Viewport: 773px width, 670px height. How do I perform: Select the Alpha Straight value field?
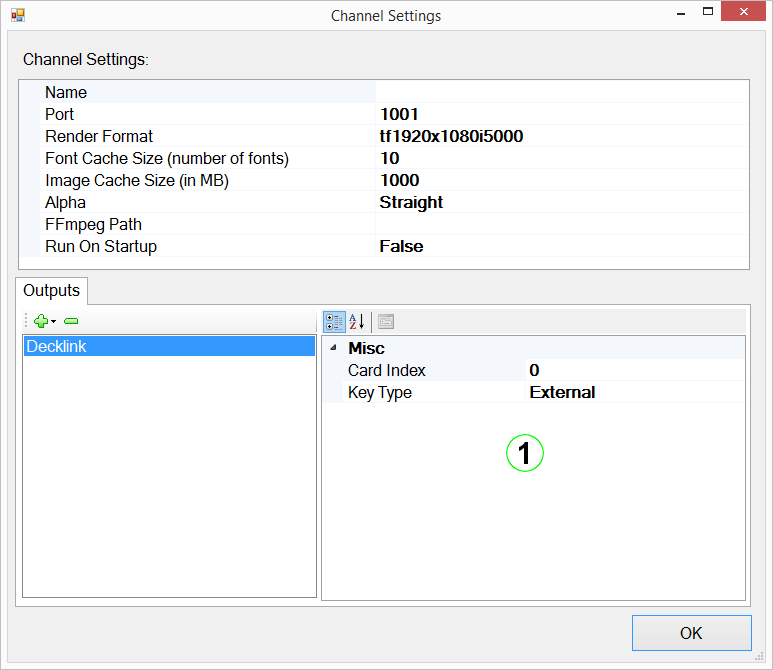(x=560, y=202)
